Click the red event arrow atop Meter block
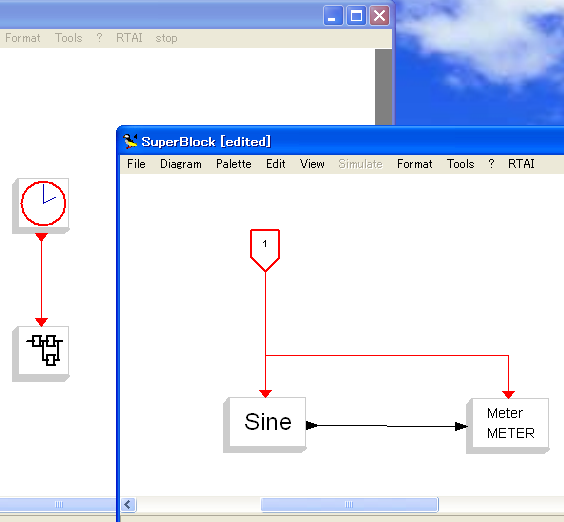 509,395
